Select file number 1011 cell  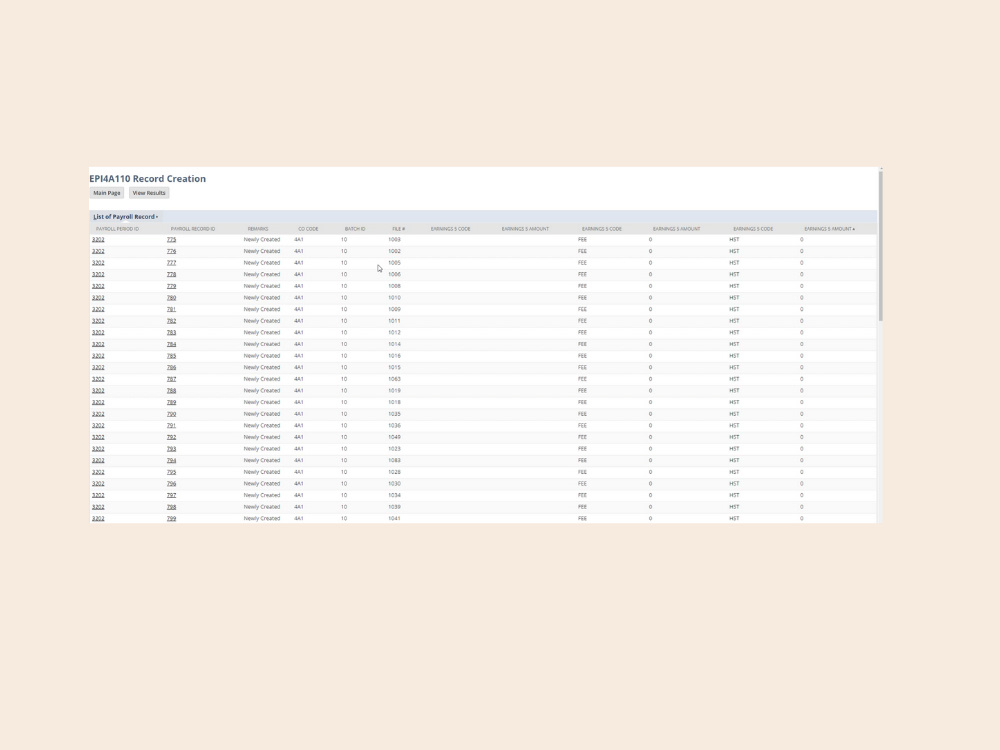pos(394,321)
